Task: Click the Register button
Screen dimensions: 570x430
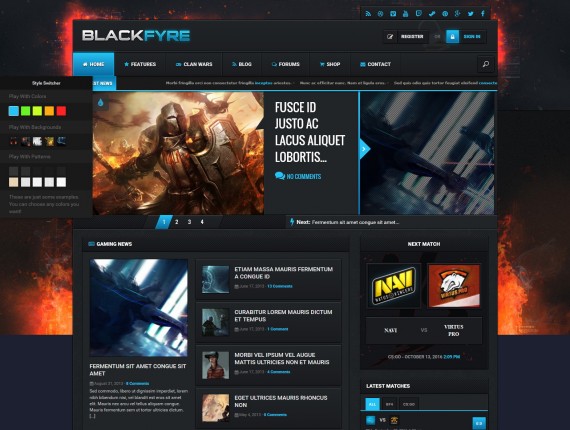Action: 406,37
